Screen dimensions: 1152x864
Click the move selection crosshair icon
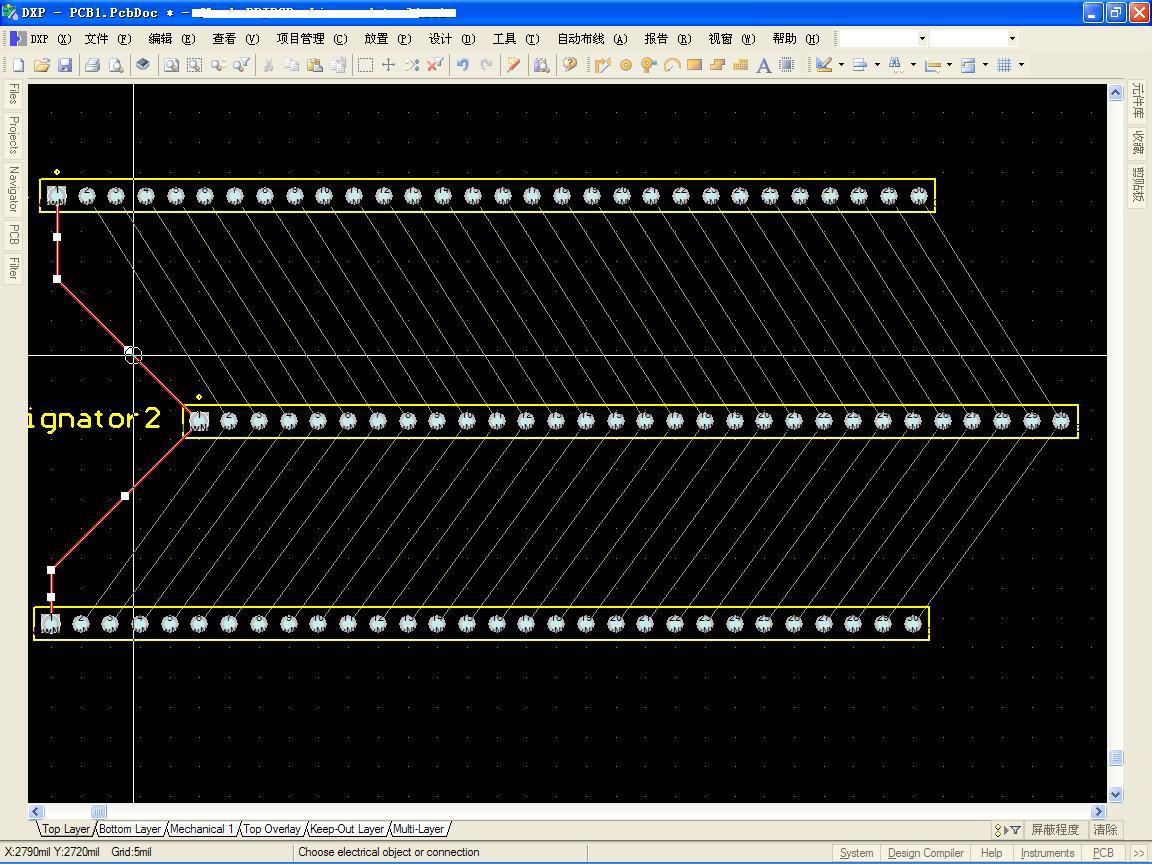(388, 65)
